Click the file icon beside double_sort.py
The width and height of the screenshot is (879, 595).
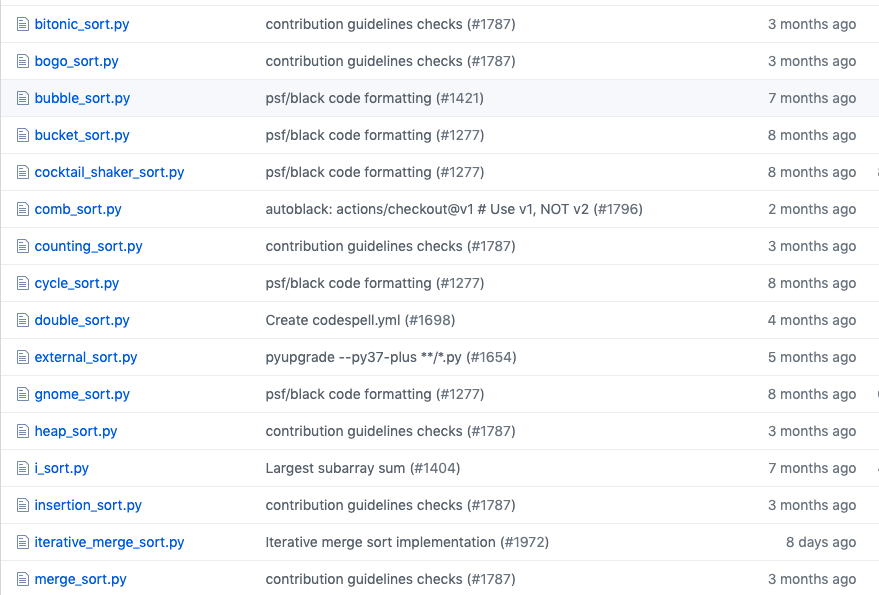tap(22, 320)
